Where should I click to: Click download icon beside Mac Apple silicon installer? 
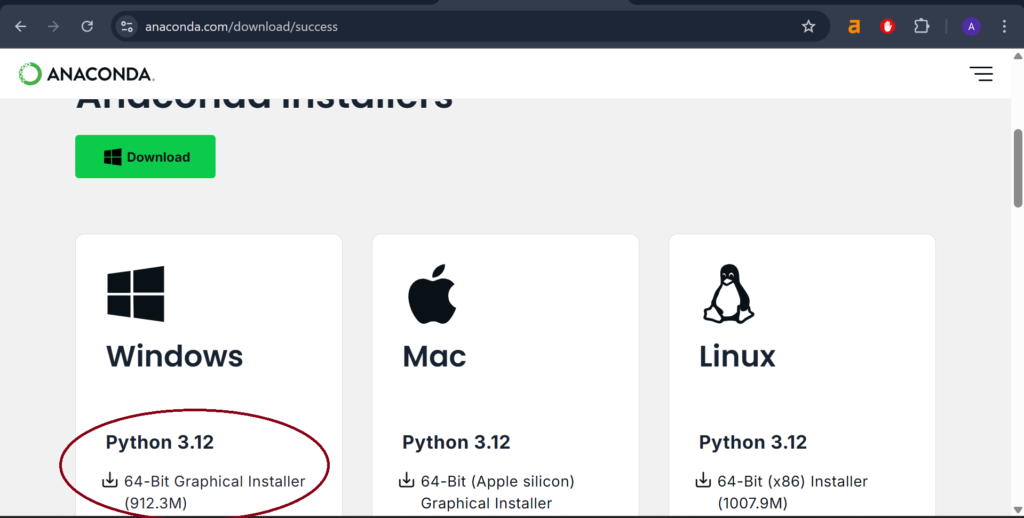pos(406,481)
